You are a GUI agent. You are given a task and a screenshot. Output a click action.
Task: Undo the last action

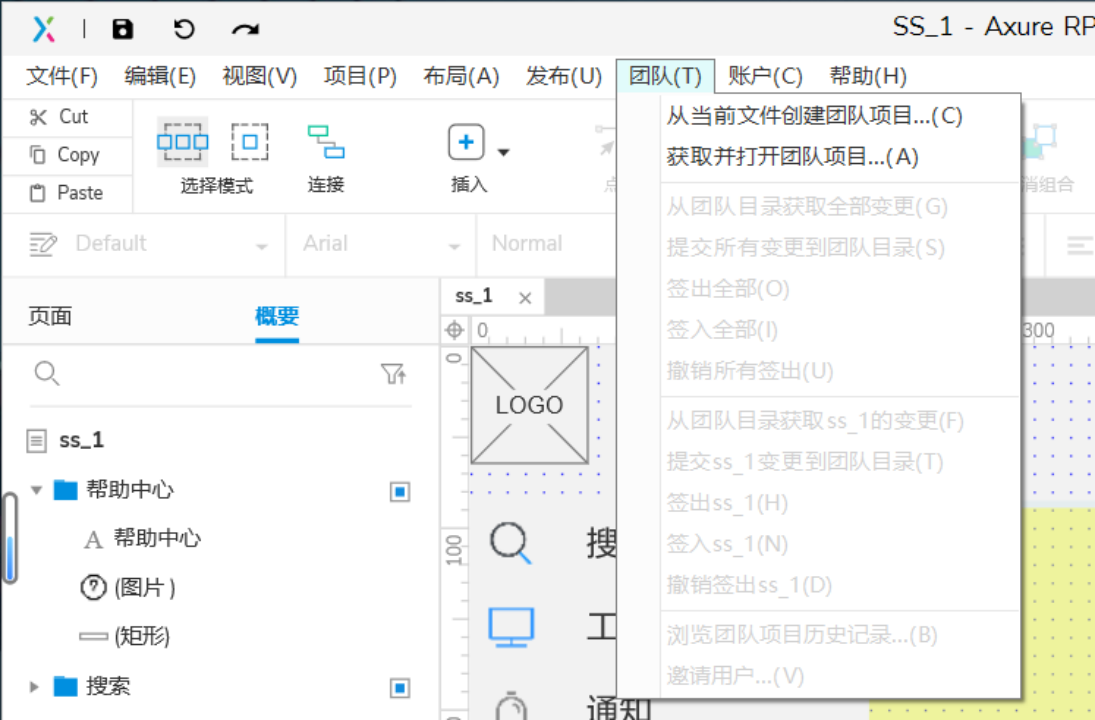[184, 29]
